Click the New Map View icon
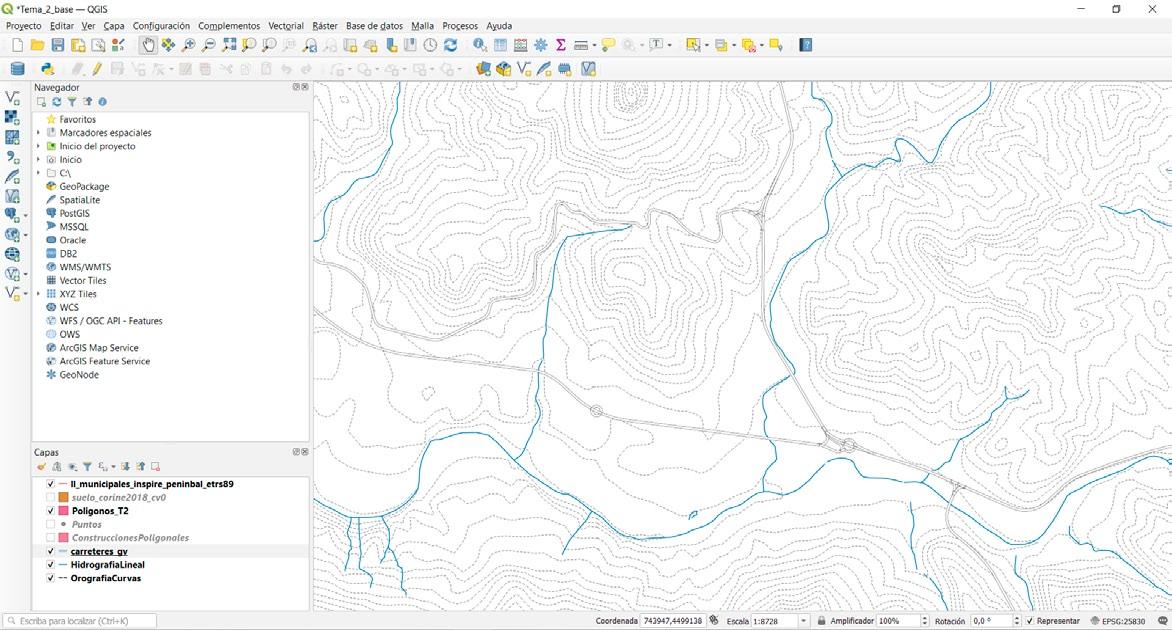1172x630 pixels. click(350, 46)
